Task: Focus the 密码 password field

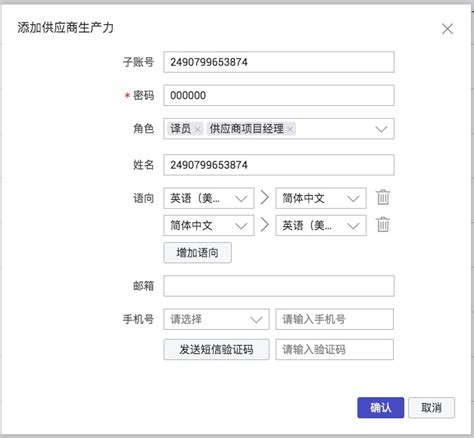Action: (279, 95)
